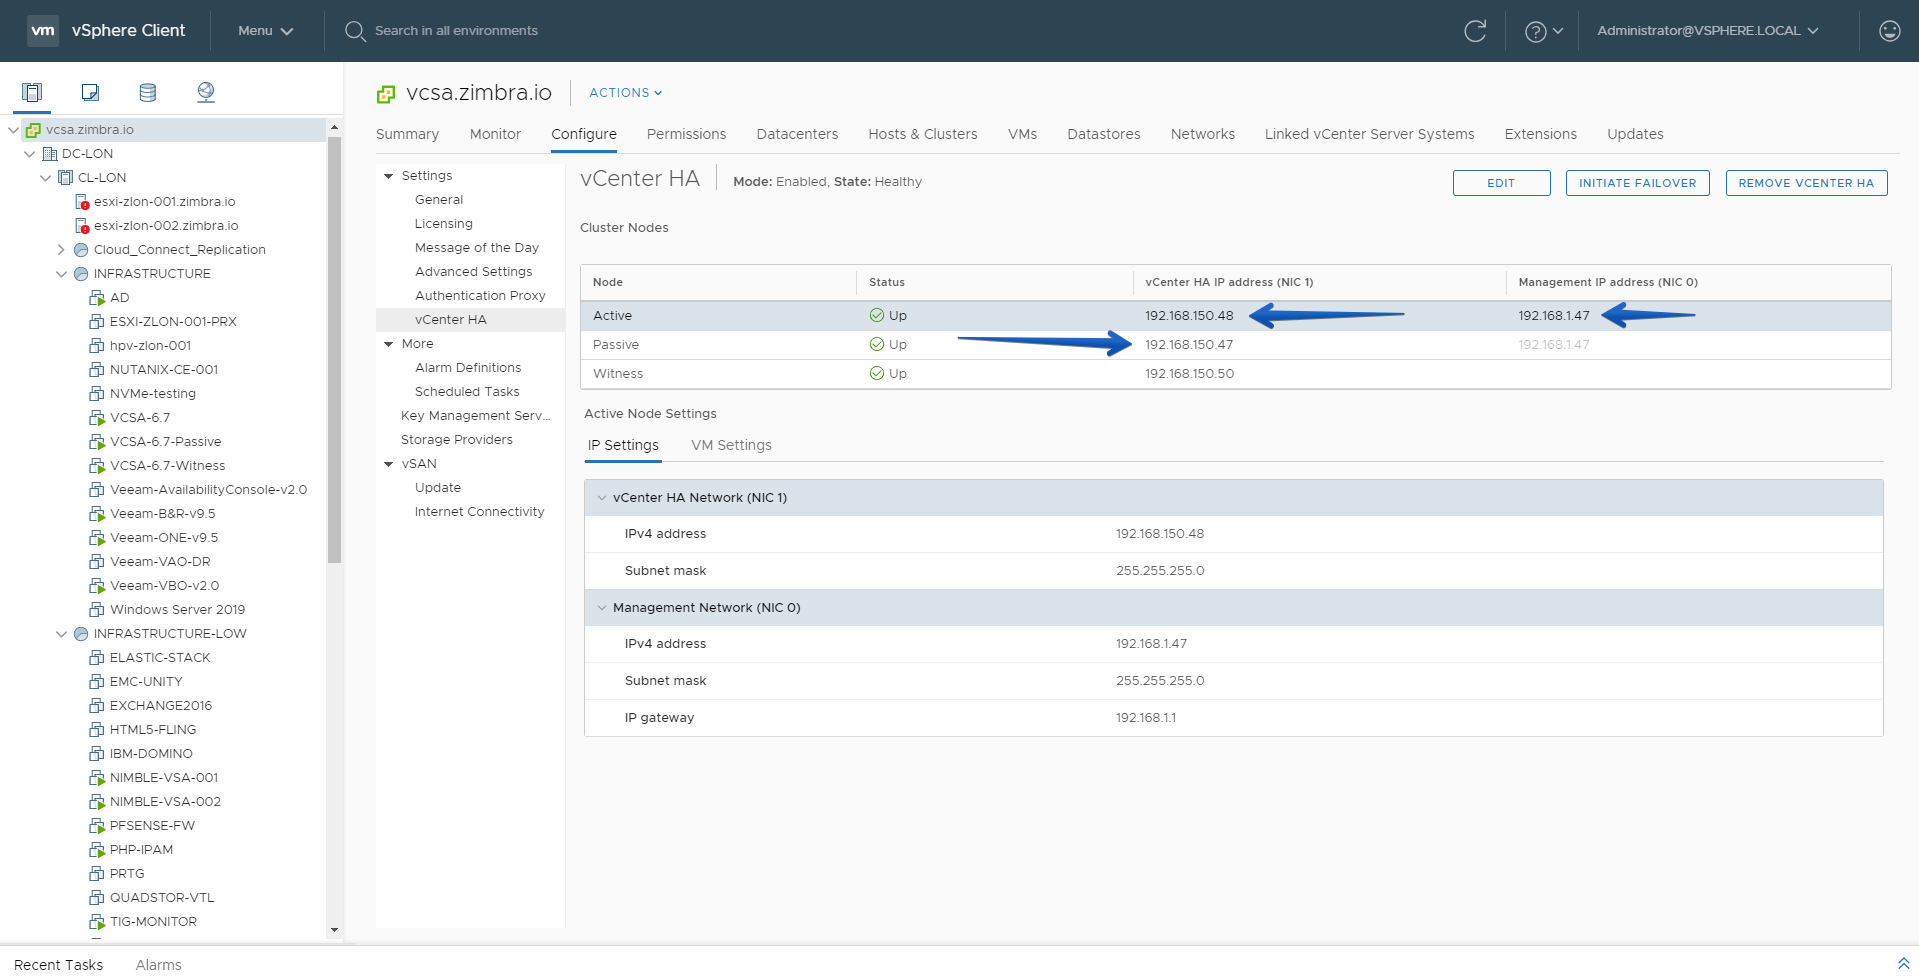Switch to the Permissions tab
This screenshot has height=979, width=1919.
tap(686, 134)
